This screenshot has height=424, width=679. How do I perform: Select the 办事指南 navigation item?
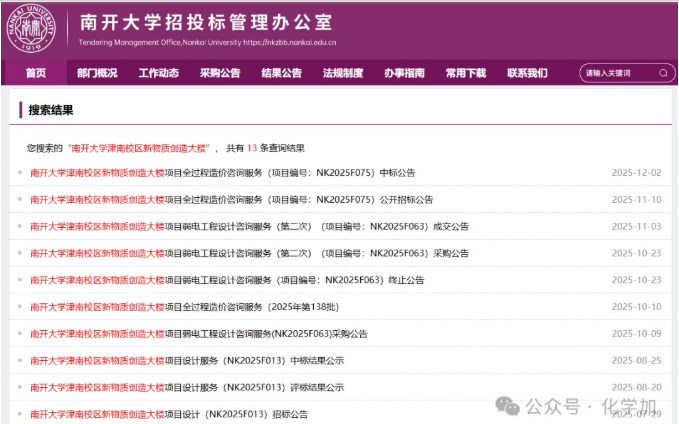coord(404,73)
